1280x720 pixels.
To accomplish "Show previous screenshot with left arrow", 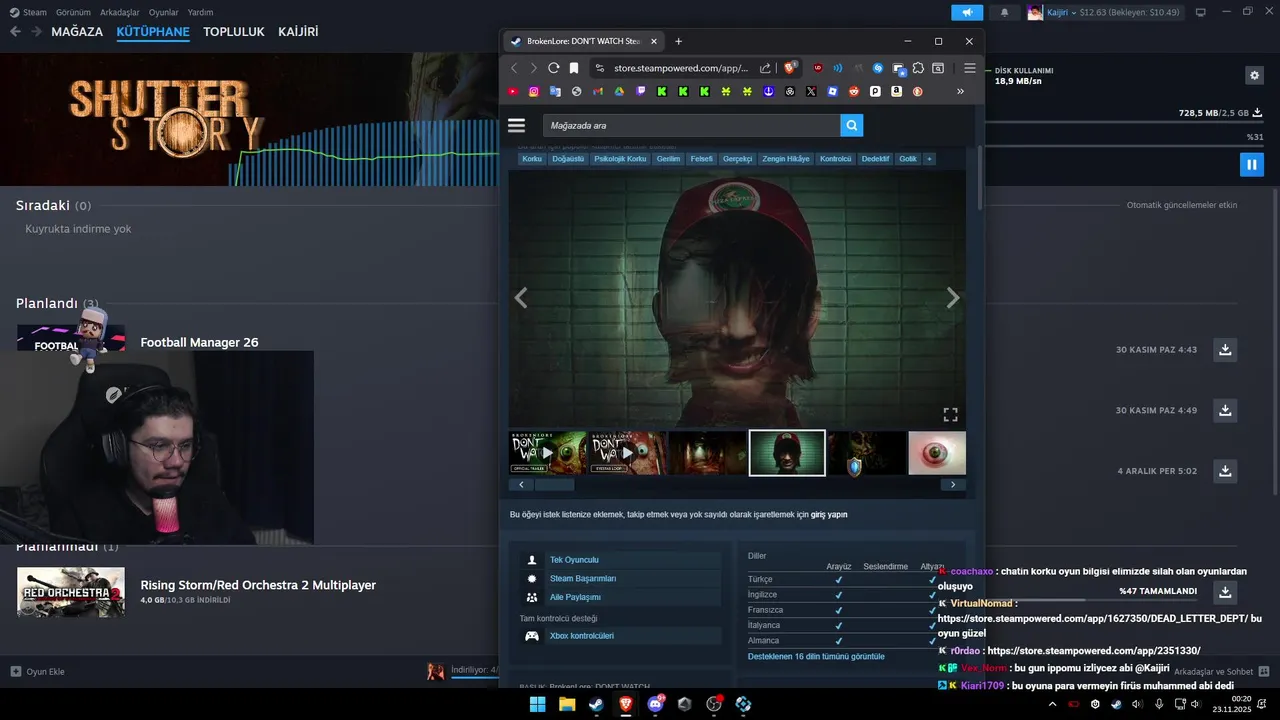I will coord(521,297).
